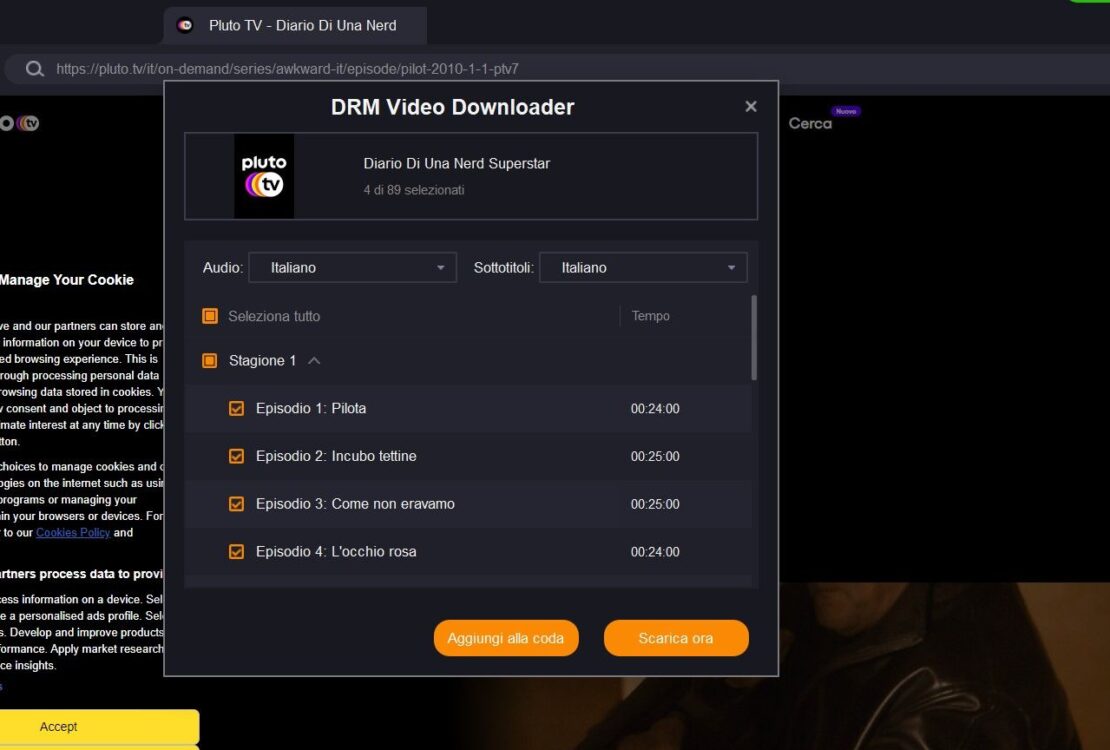Viewport: 1110px width, 750px height.
Task: Open the Audio language dropdown
Action: click(353, 268)
